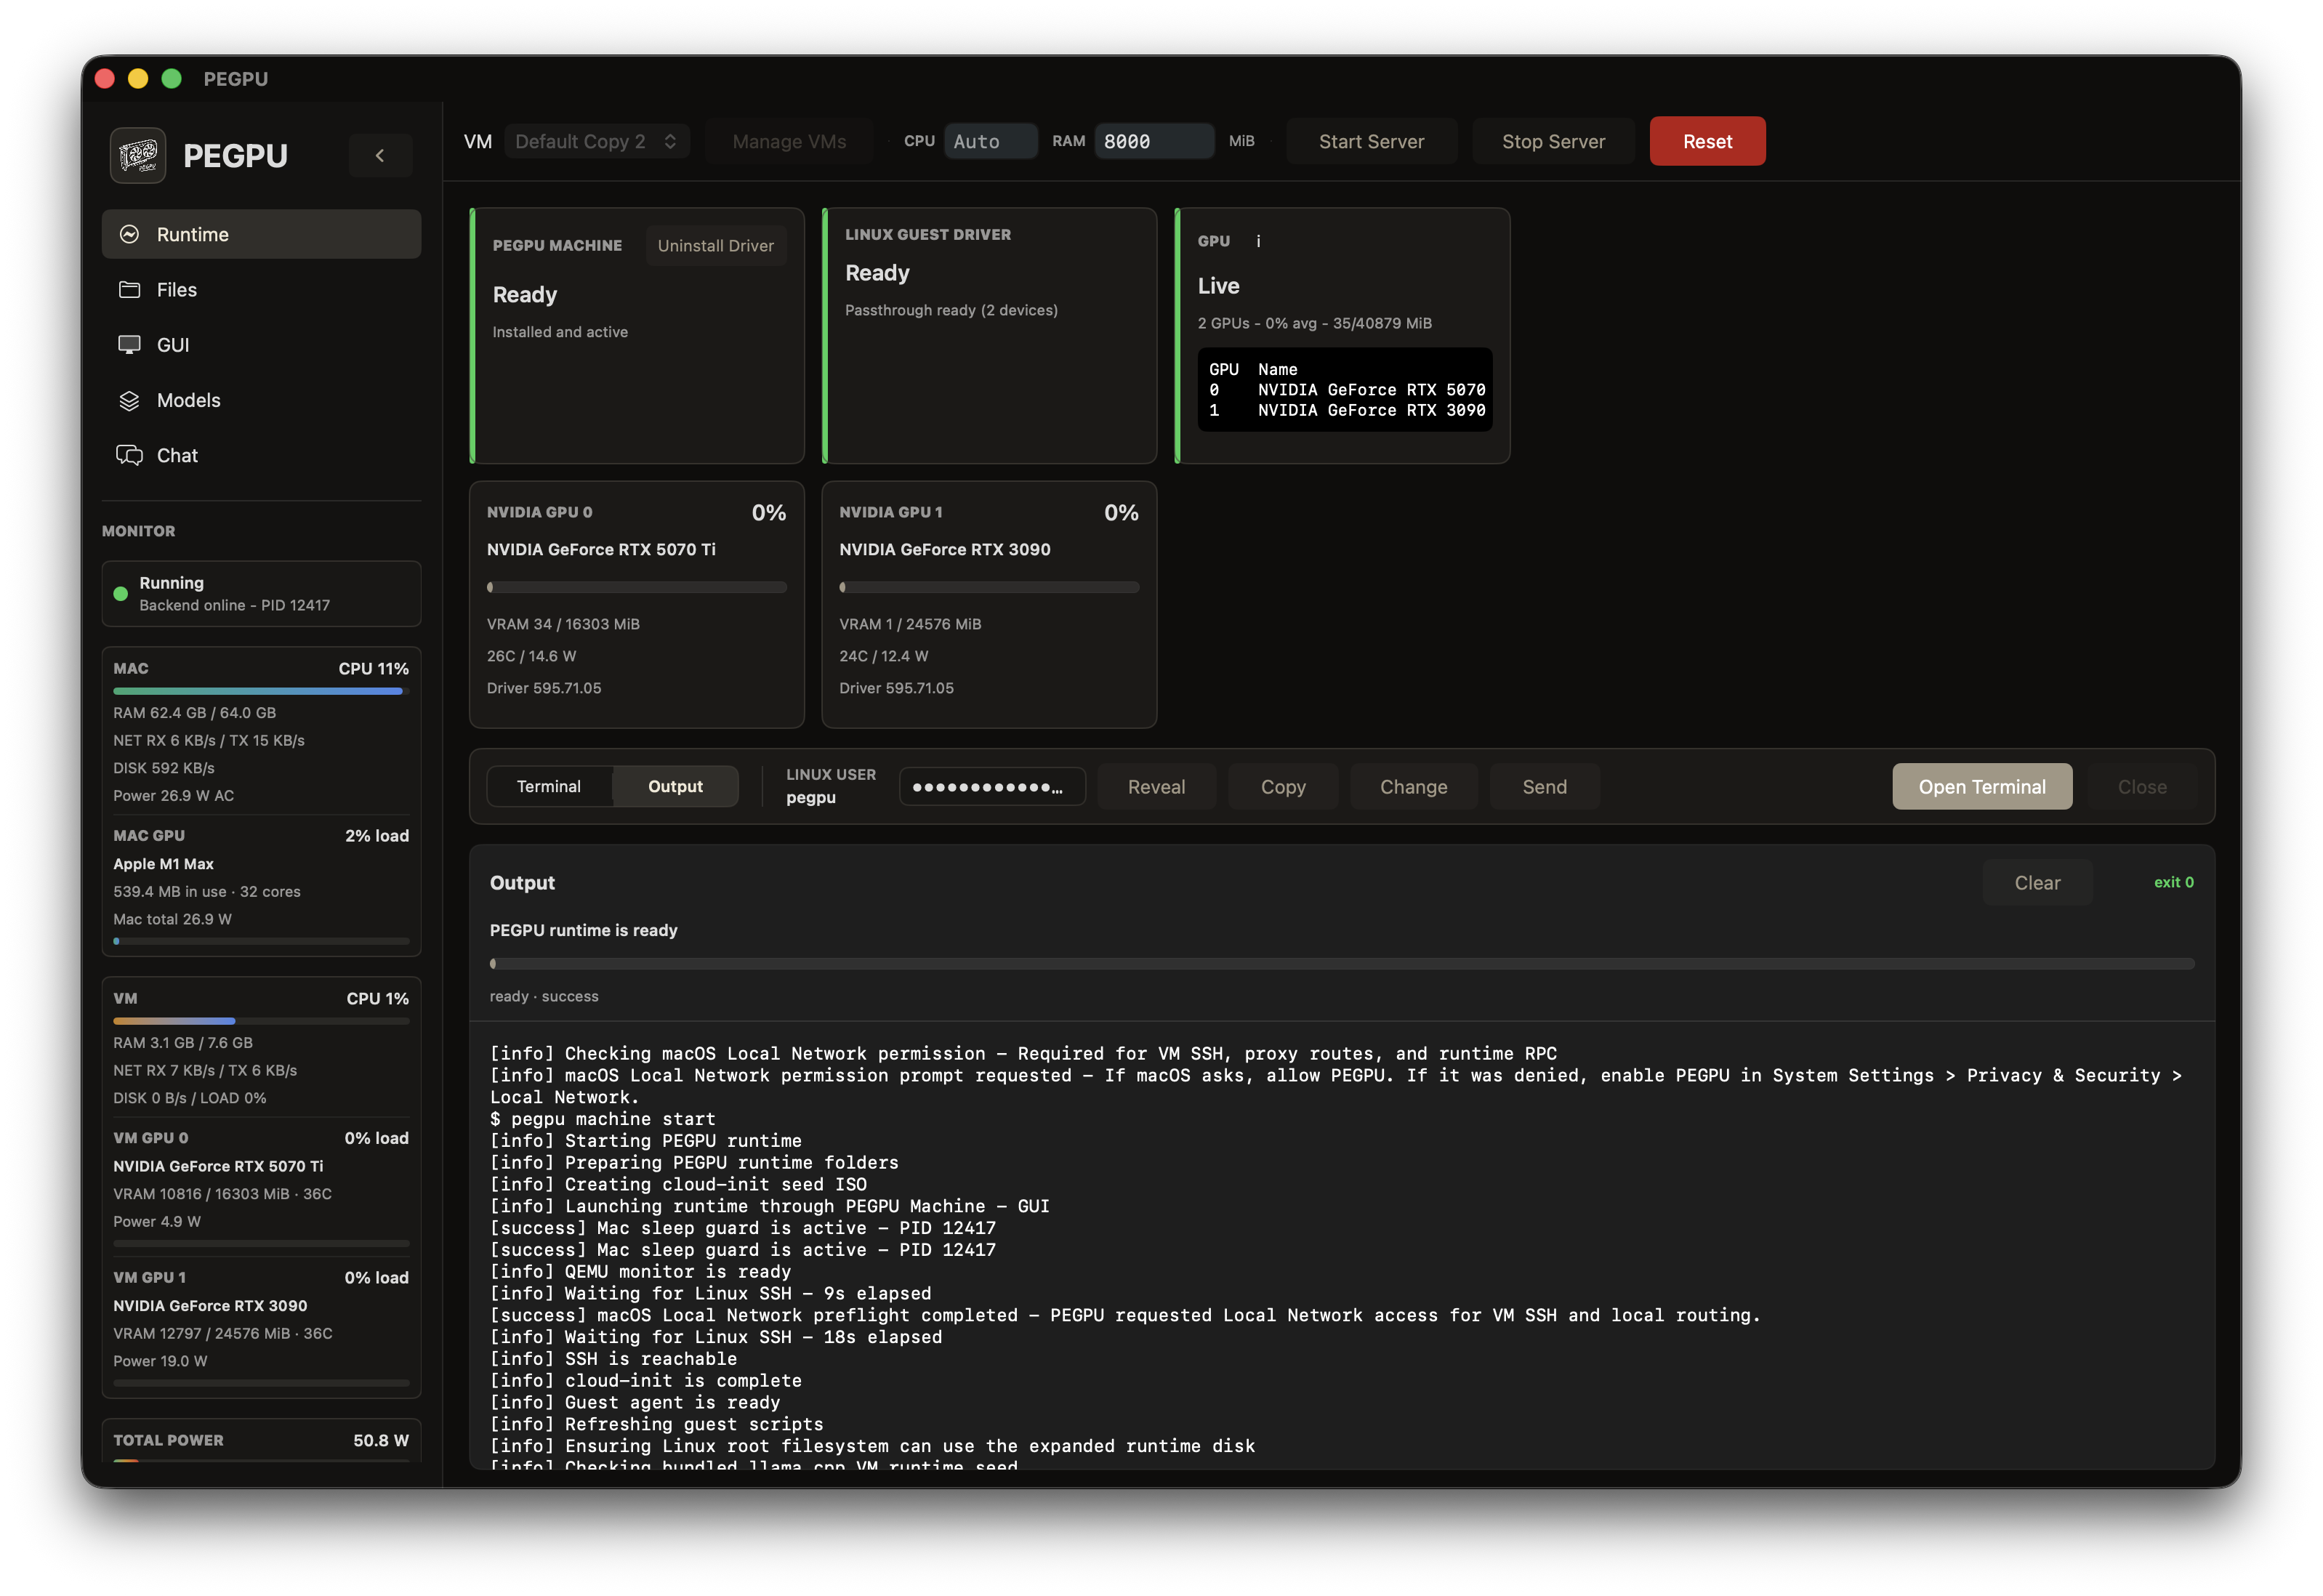
Task: Click the 'Apple M1 Max' label
Action: pos(163,864)
